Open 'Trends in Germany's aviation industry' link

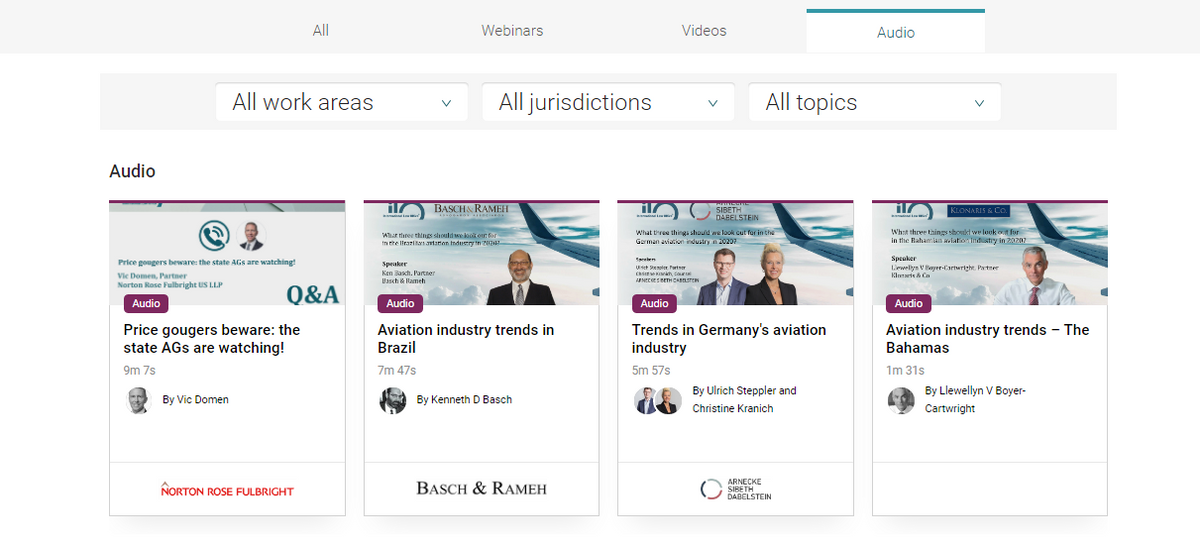(x=729, y=339)
